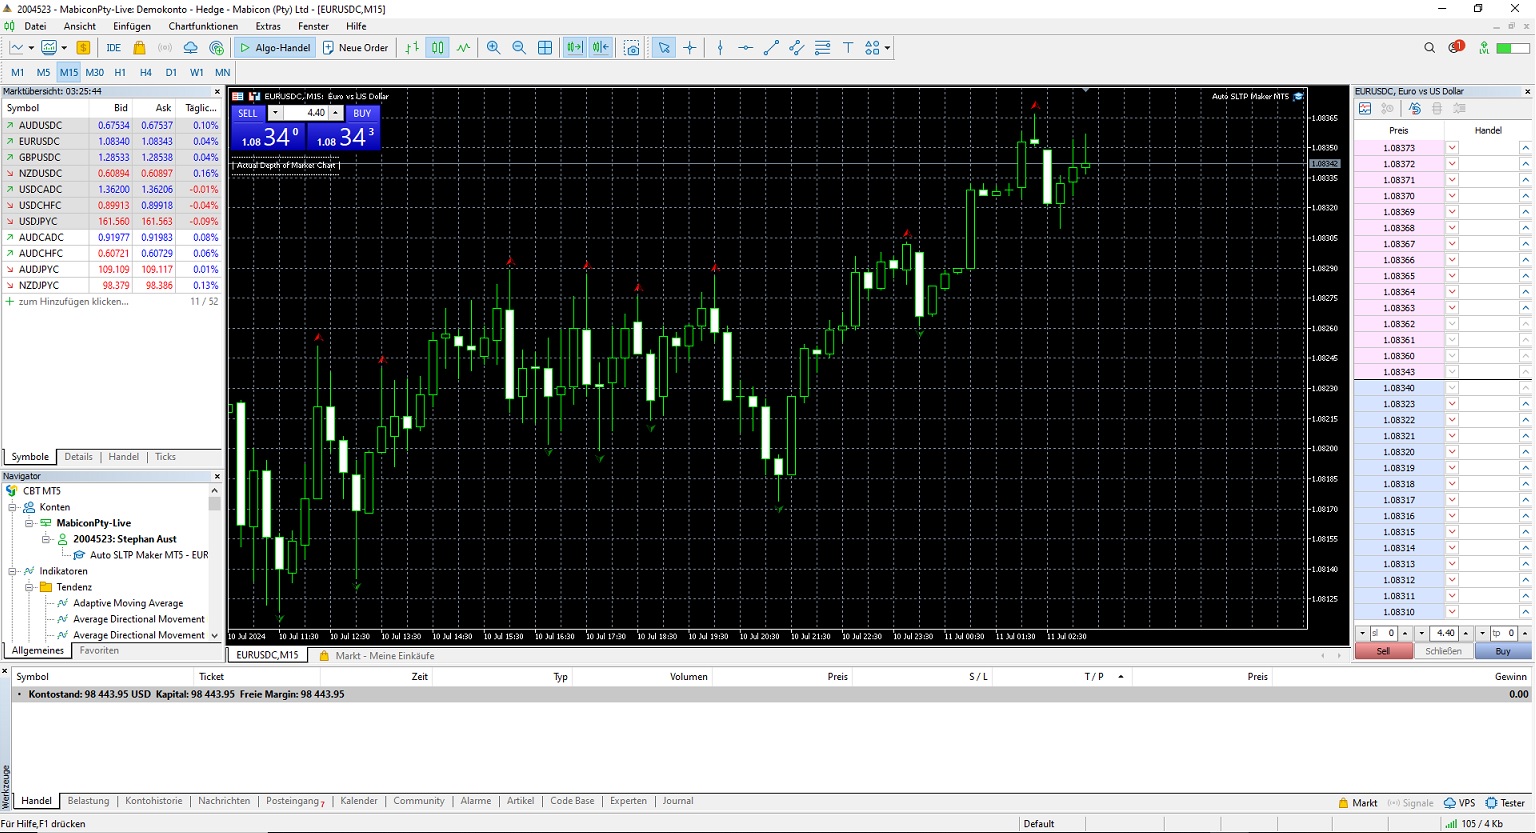Toggle chart auto scroll
The height and width of the screenshot is (833, 1536).
point(574,48)
